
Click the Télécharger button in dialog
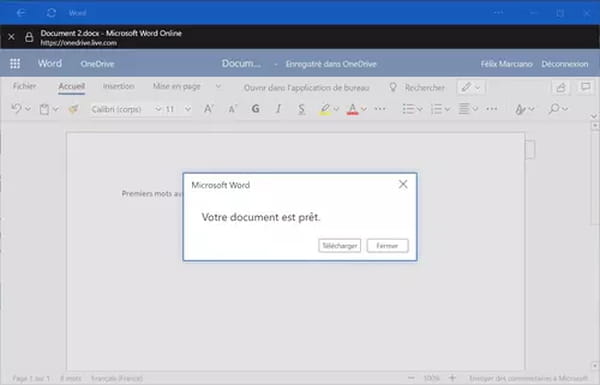(339, 246)
